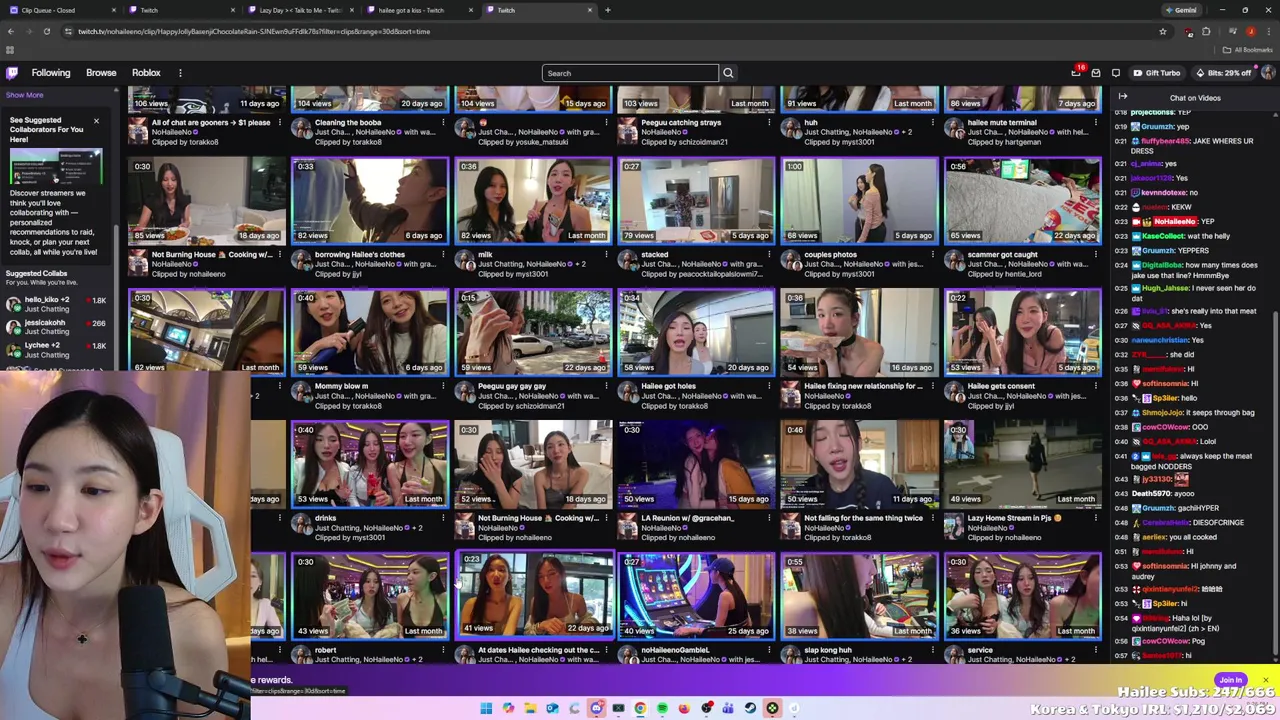Open 'scammer got caught' clip thumbnail
This screenshot has width=1280, height=720.
click(1022, 201)
